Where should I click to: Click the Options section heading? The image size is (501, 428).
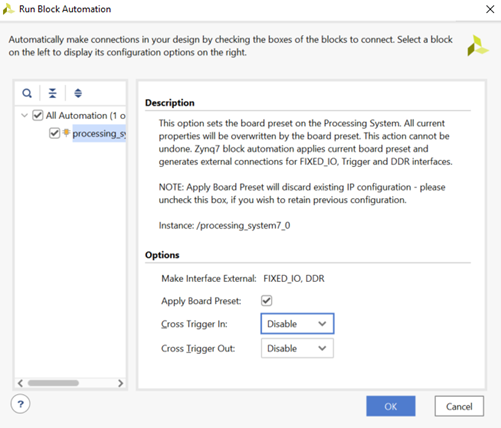[162, 255]
